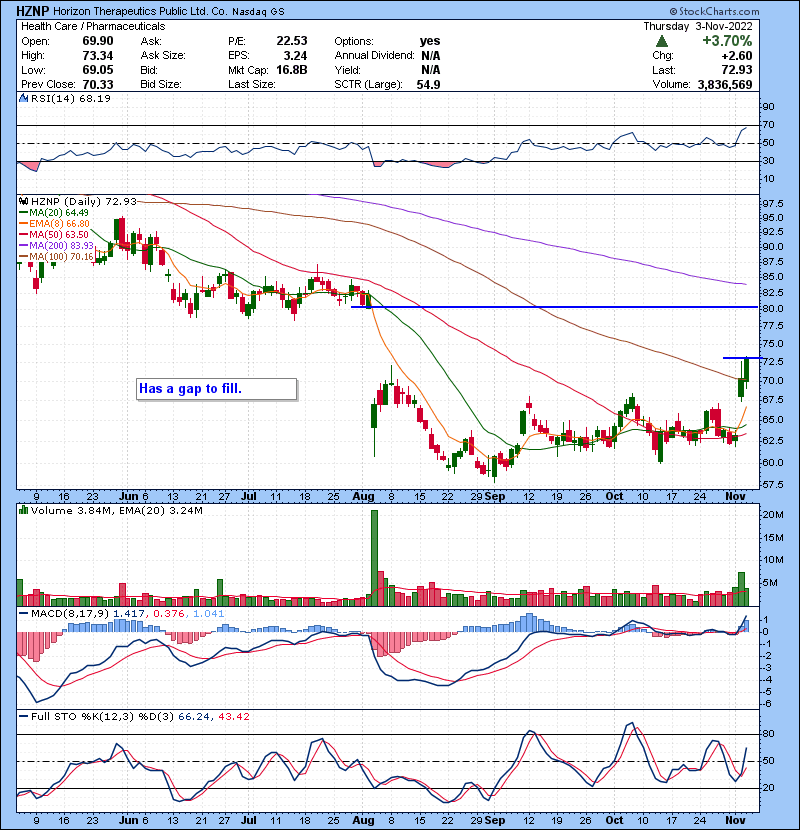Image resolution: width=800 pixels, height=830 pixels.
Task: Click the P/E value 22.53
Action: [x=292, y=41]
